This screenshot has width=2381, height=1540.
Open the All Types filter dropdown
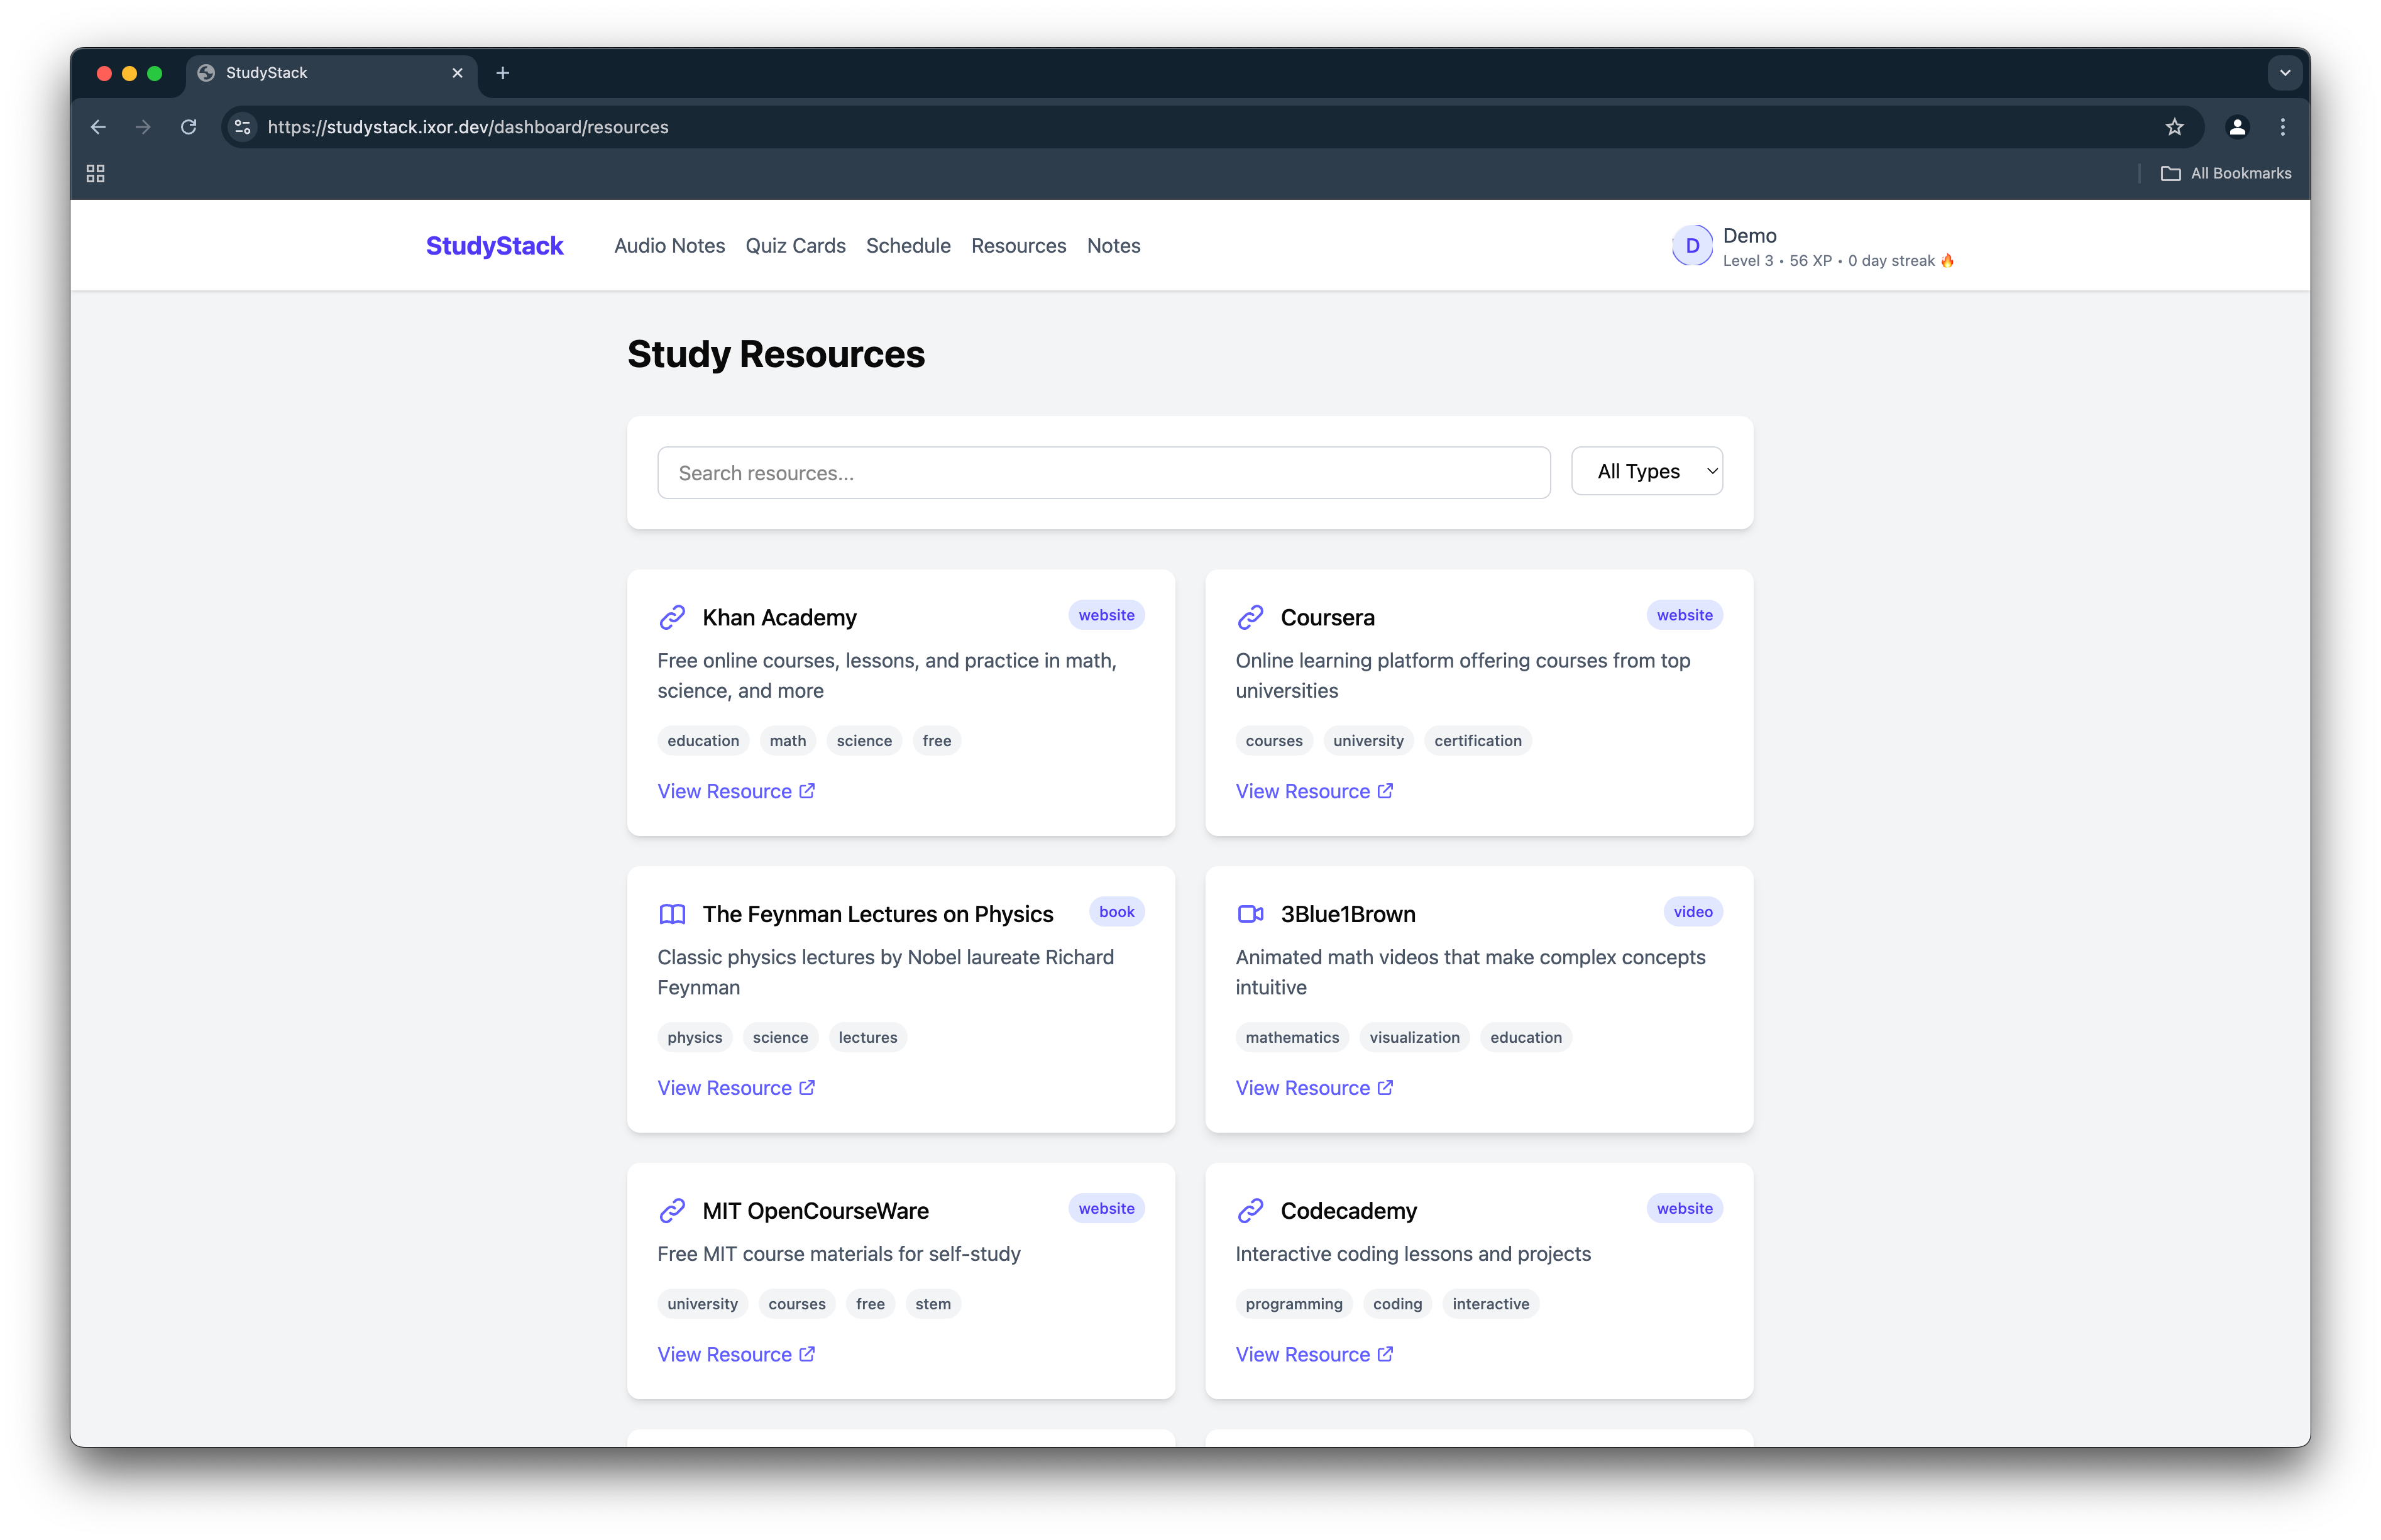click(1646, 471)
